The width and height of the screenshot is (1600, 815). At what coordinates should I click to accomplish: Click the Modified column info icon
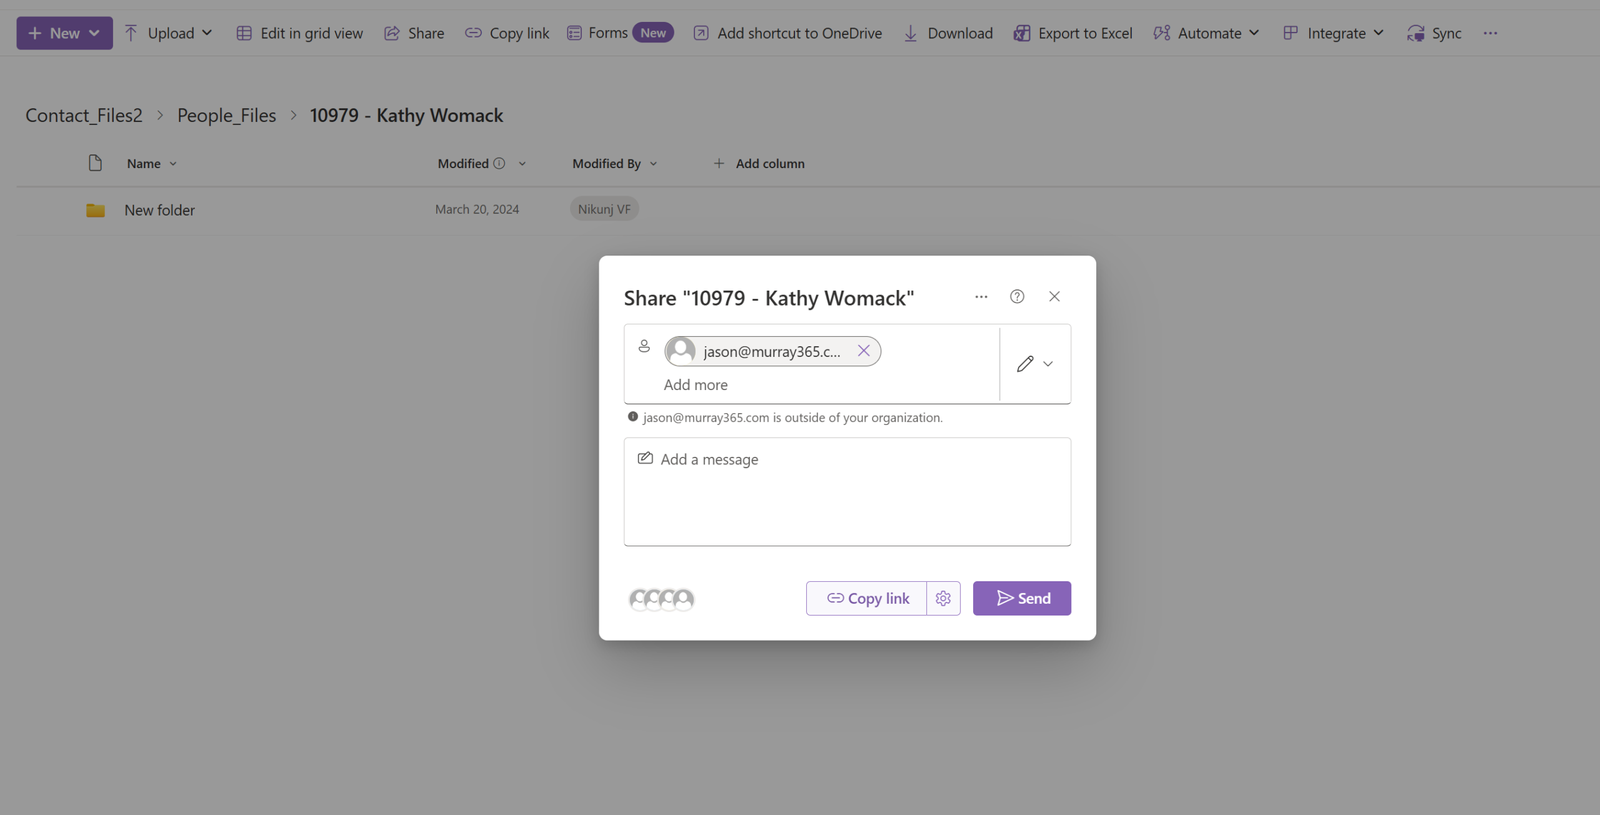(x=499, y=163)
